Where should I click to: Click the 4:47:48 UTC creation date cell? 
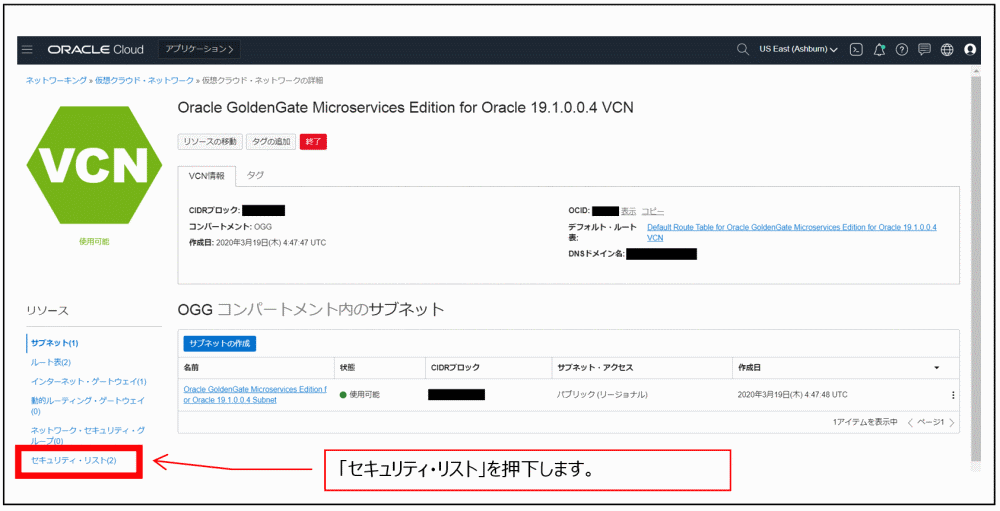coord(793,395)
